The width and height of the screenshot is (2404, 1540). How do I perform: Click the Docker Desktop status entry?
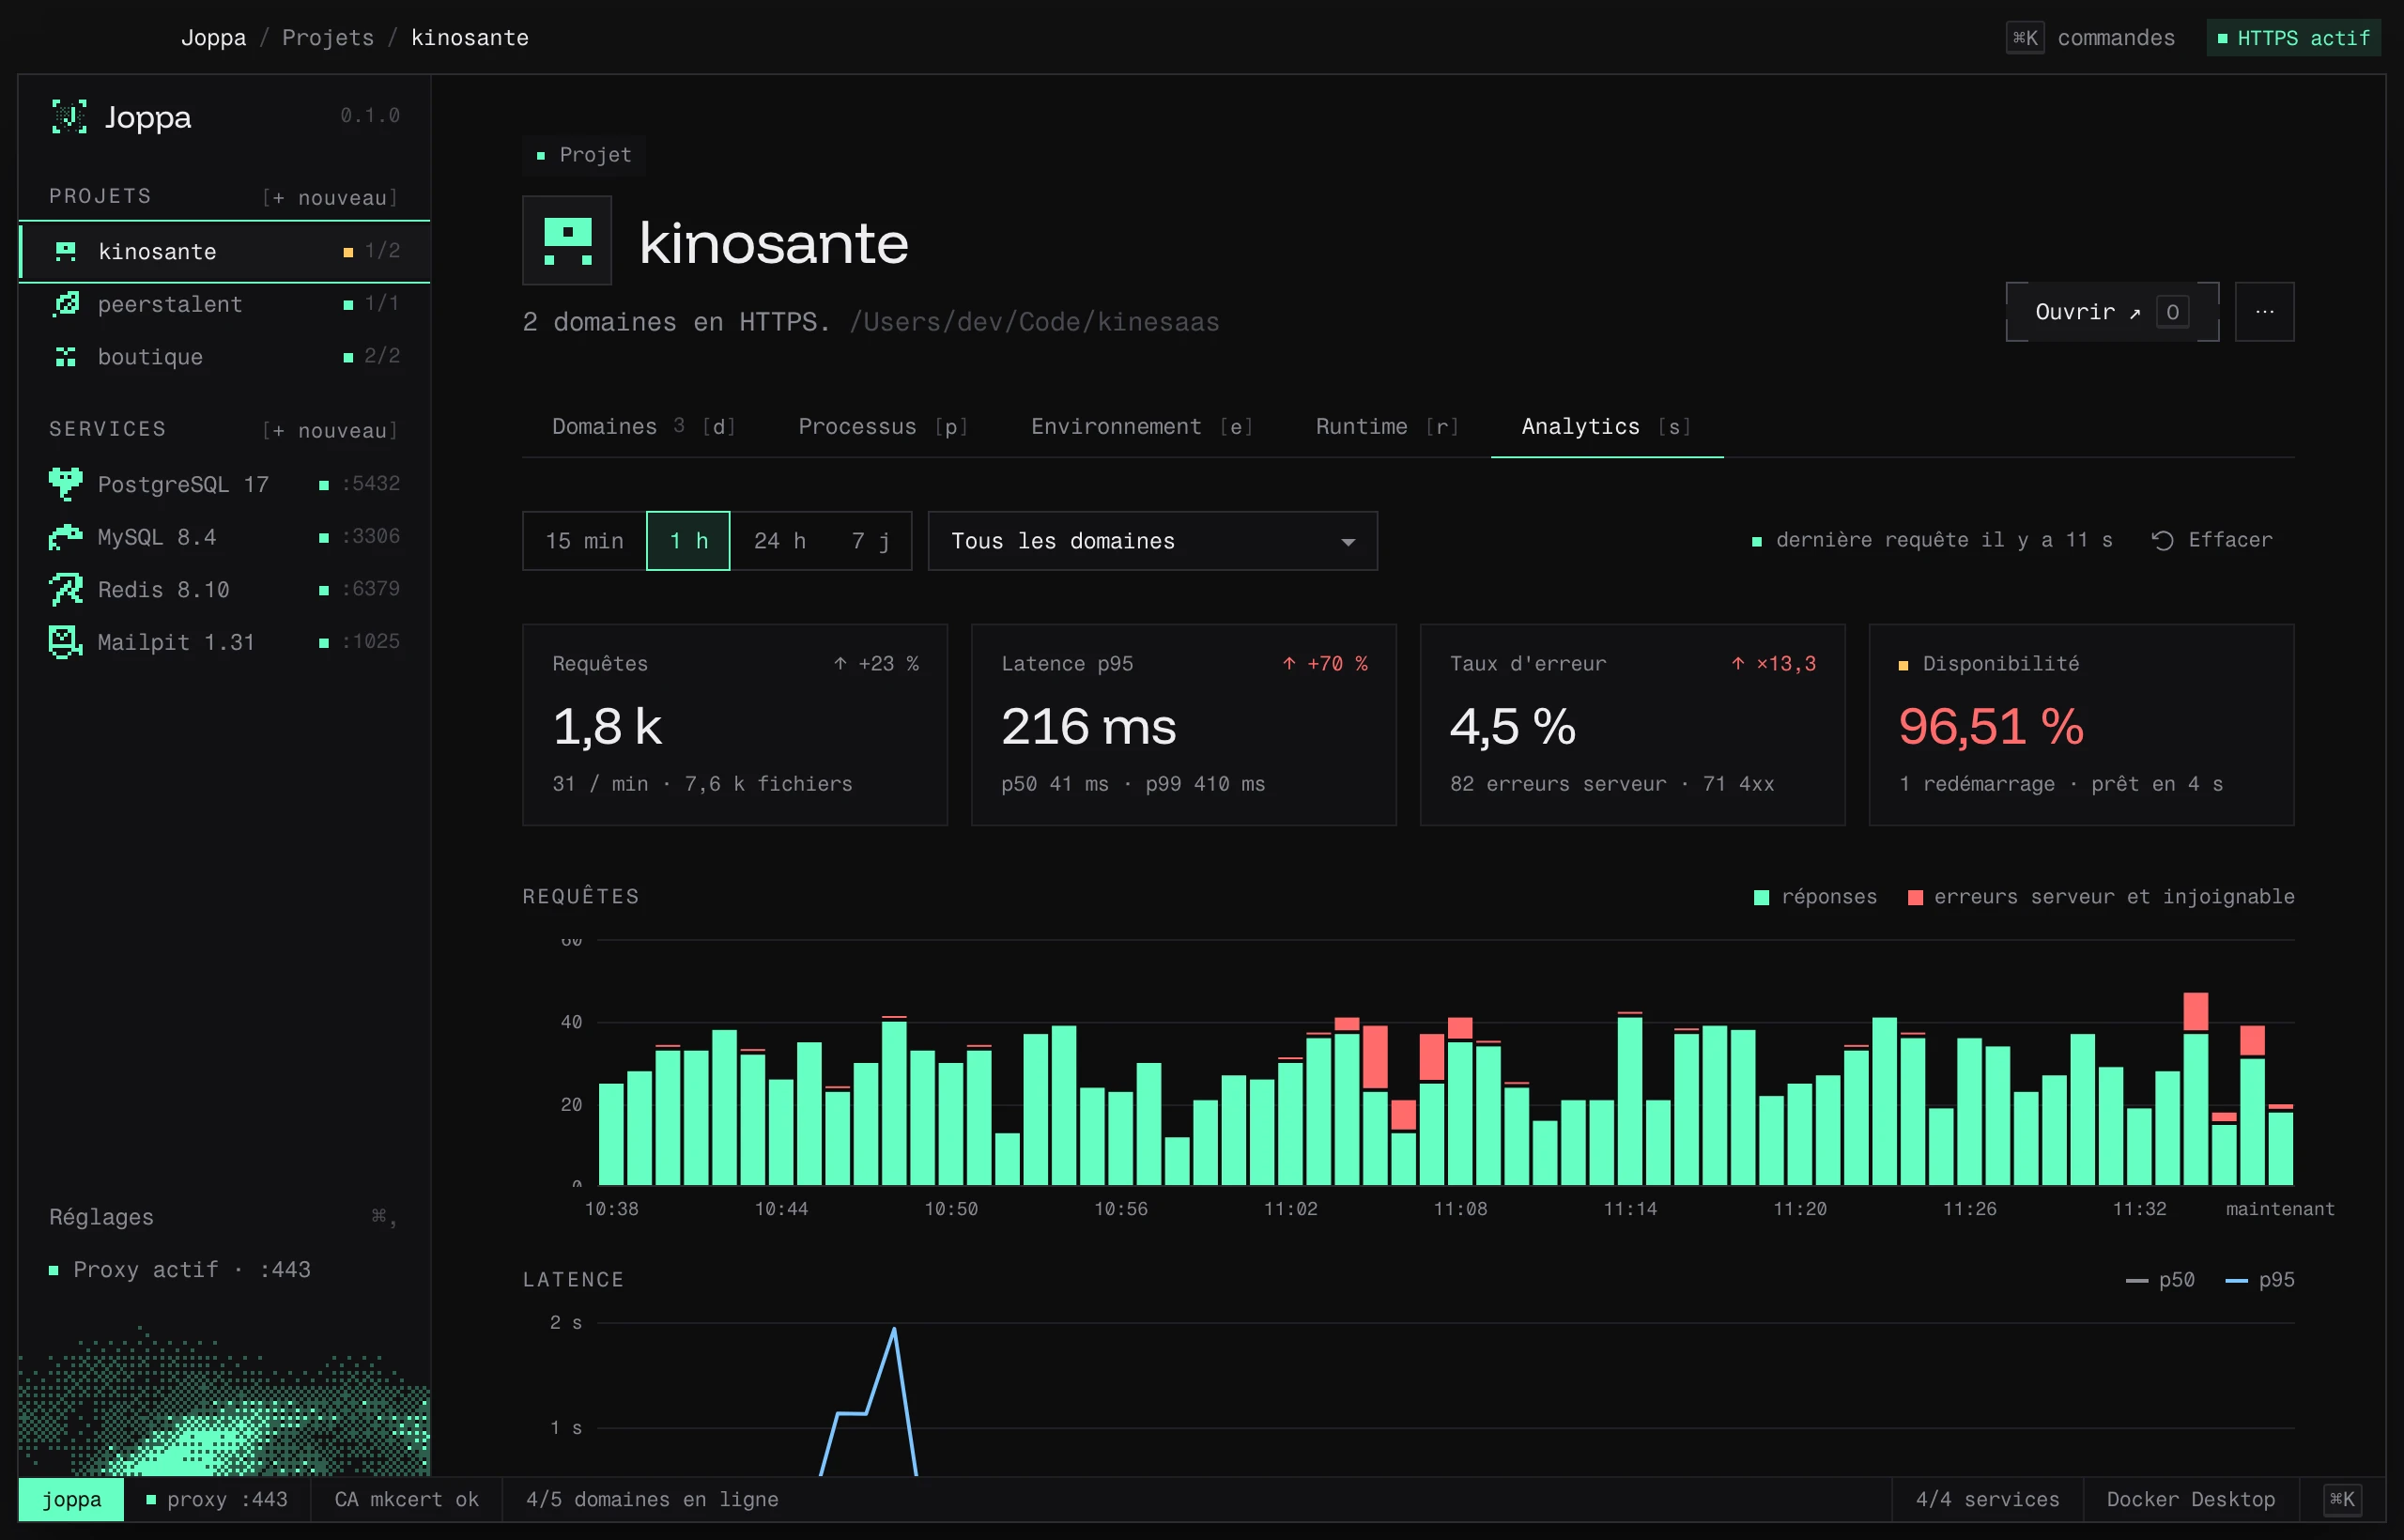(2190, 1499)
